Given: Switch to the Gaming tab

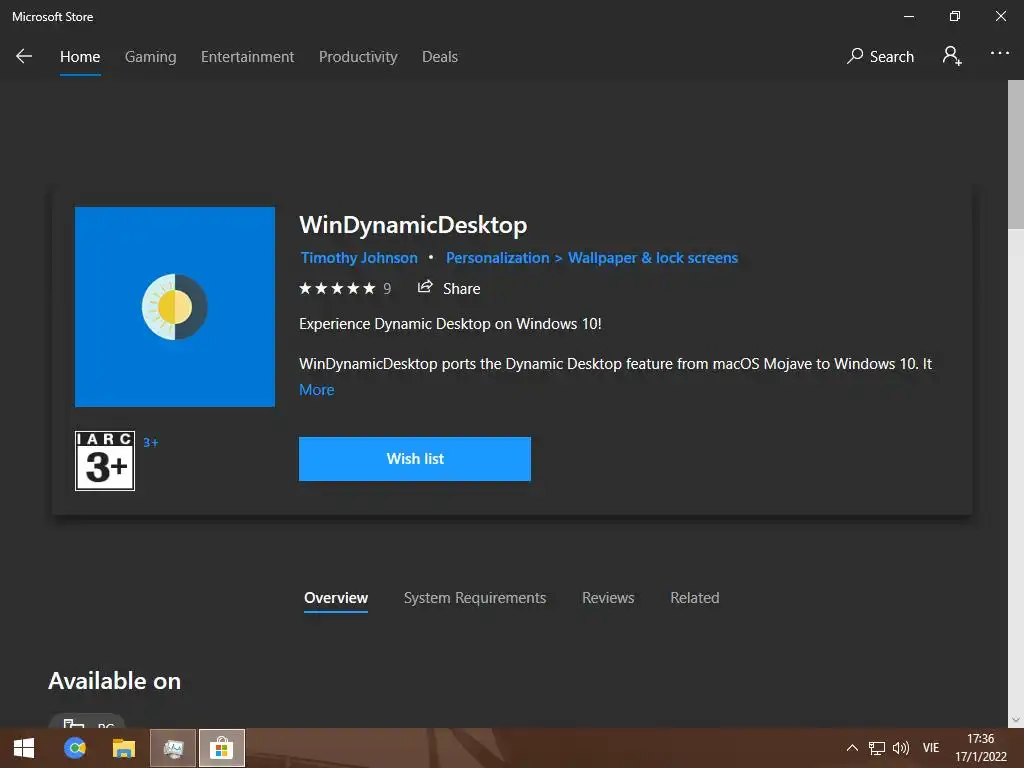Looking at the screenshot, I should pyautogui.click(x=150, y=57).
